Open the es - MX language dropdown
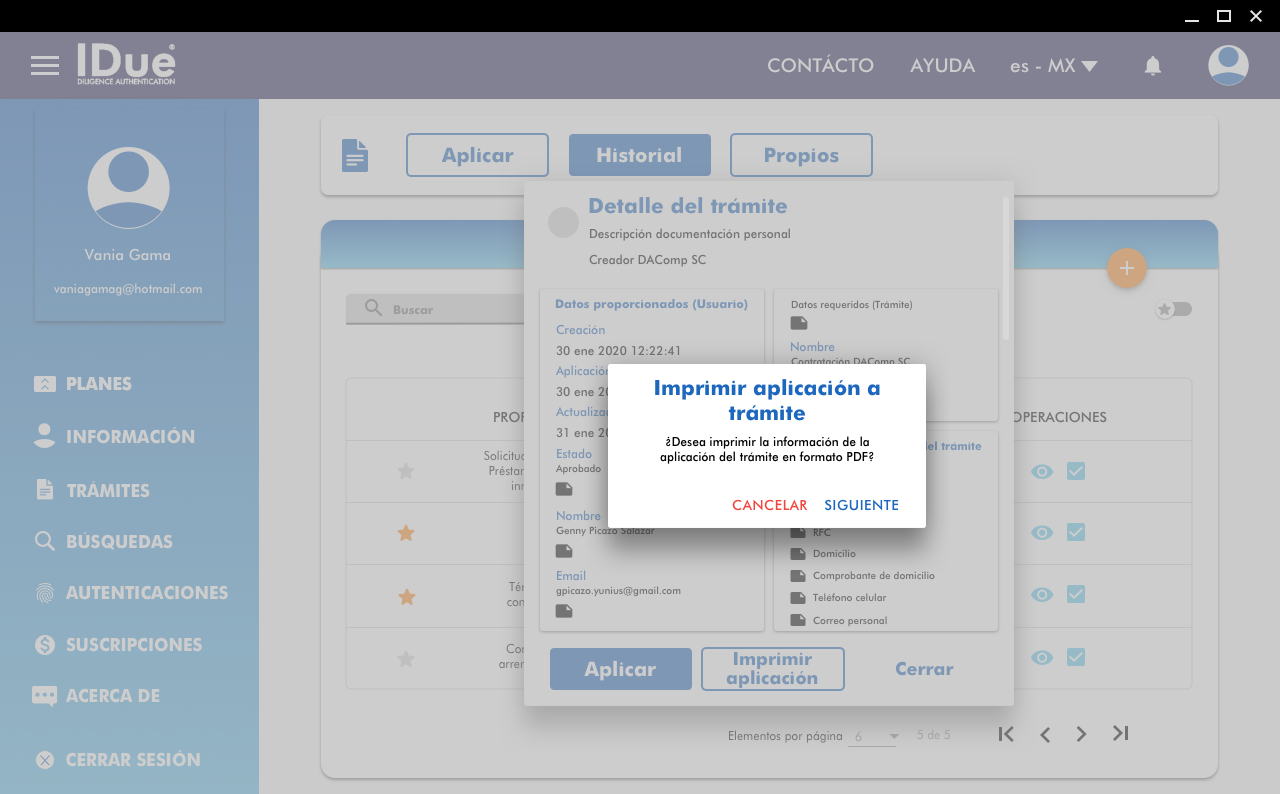The height and width of the screenshot is (794, 1280). pyautogui.click(x=1053, y=66)
